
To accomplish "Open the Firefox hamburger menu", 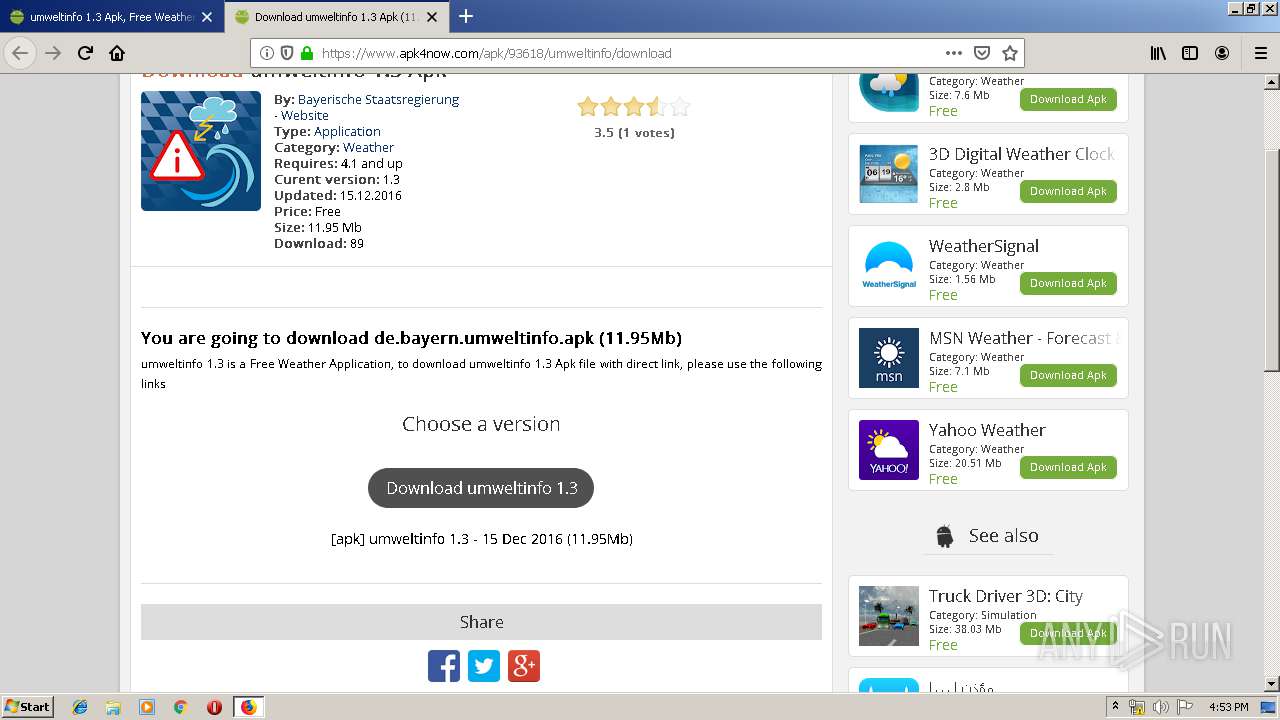I will [1260, 53].
